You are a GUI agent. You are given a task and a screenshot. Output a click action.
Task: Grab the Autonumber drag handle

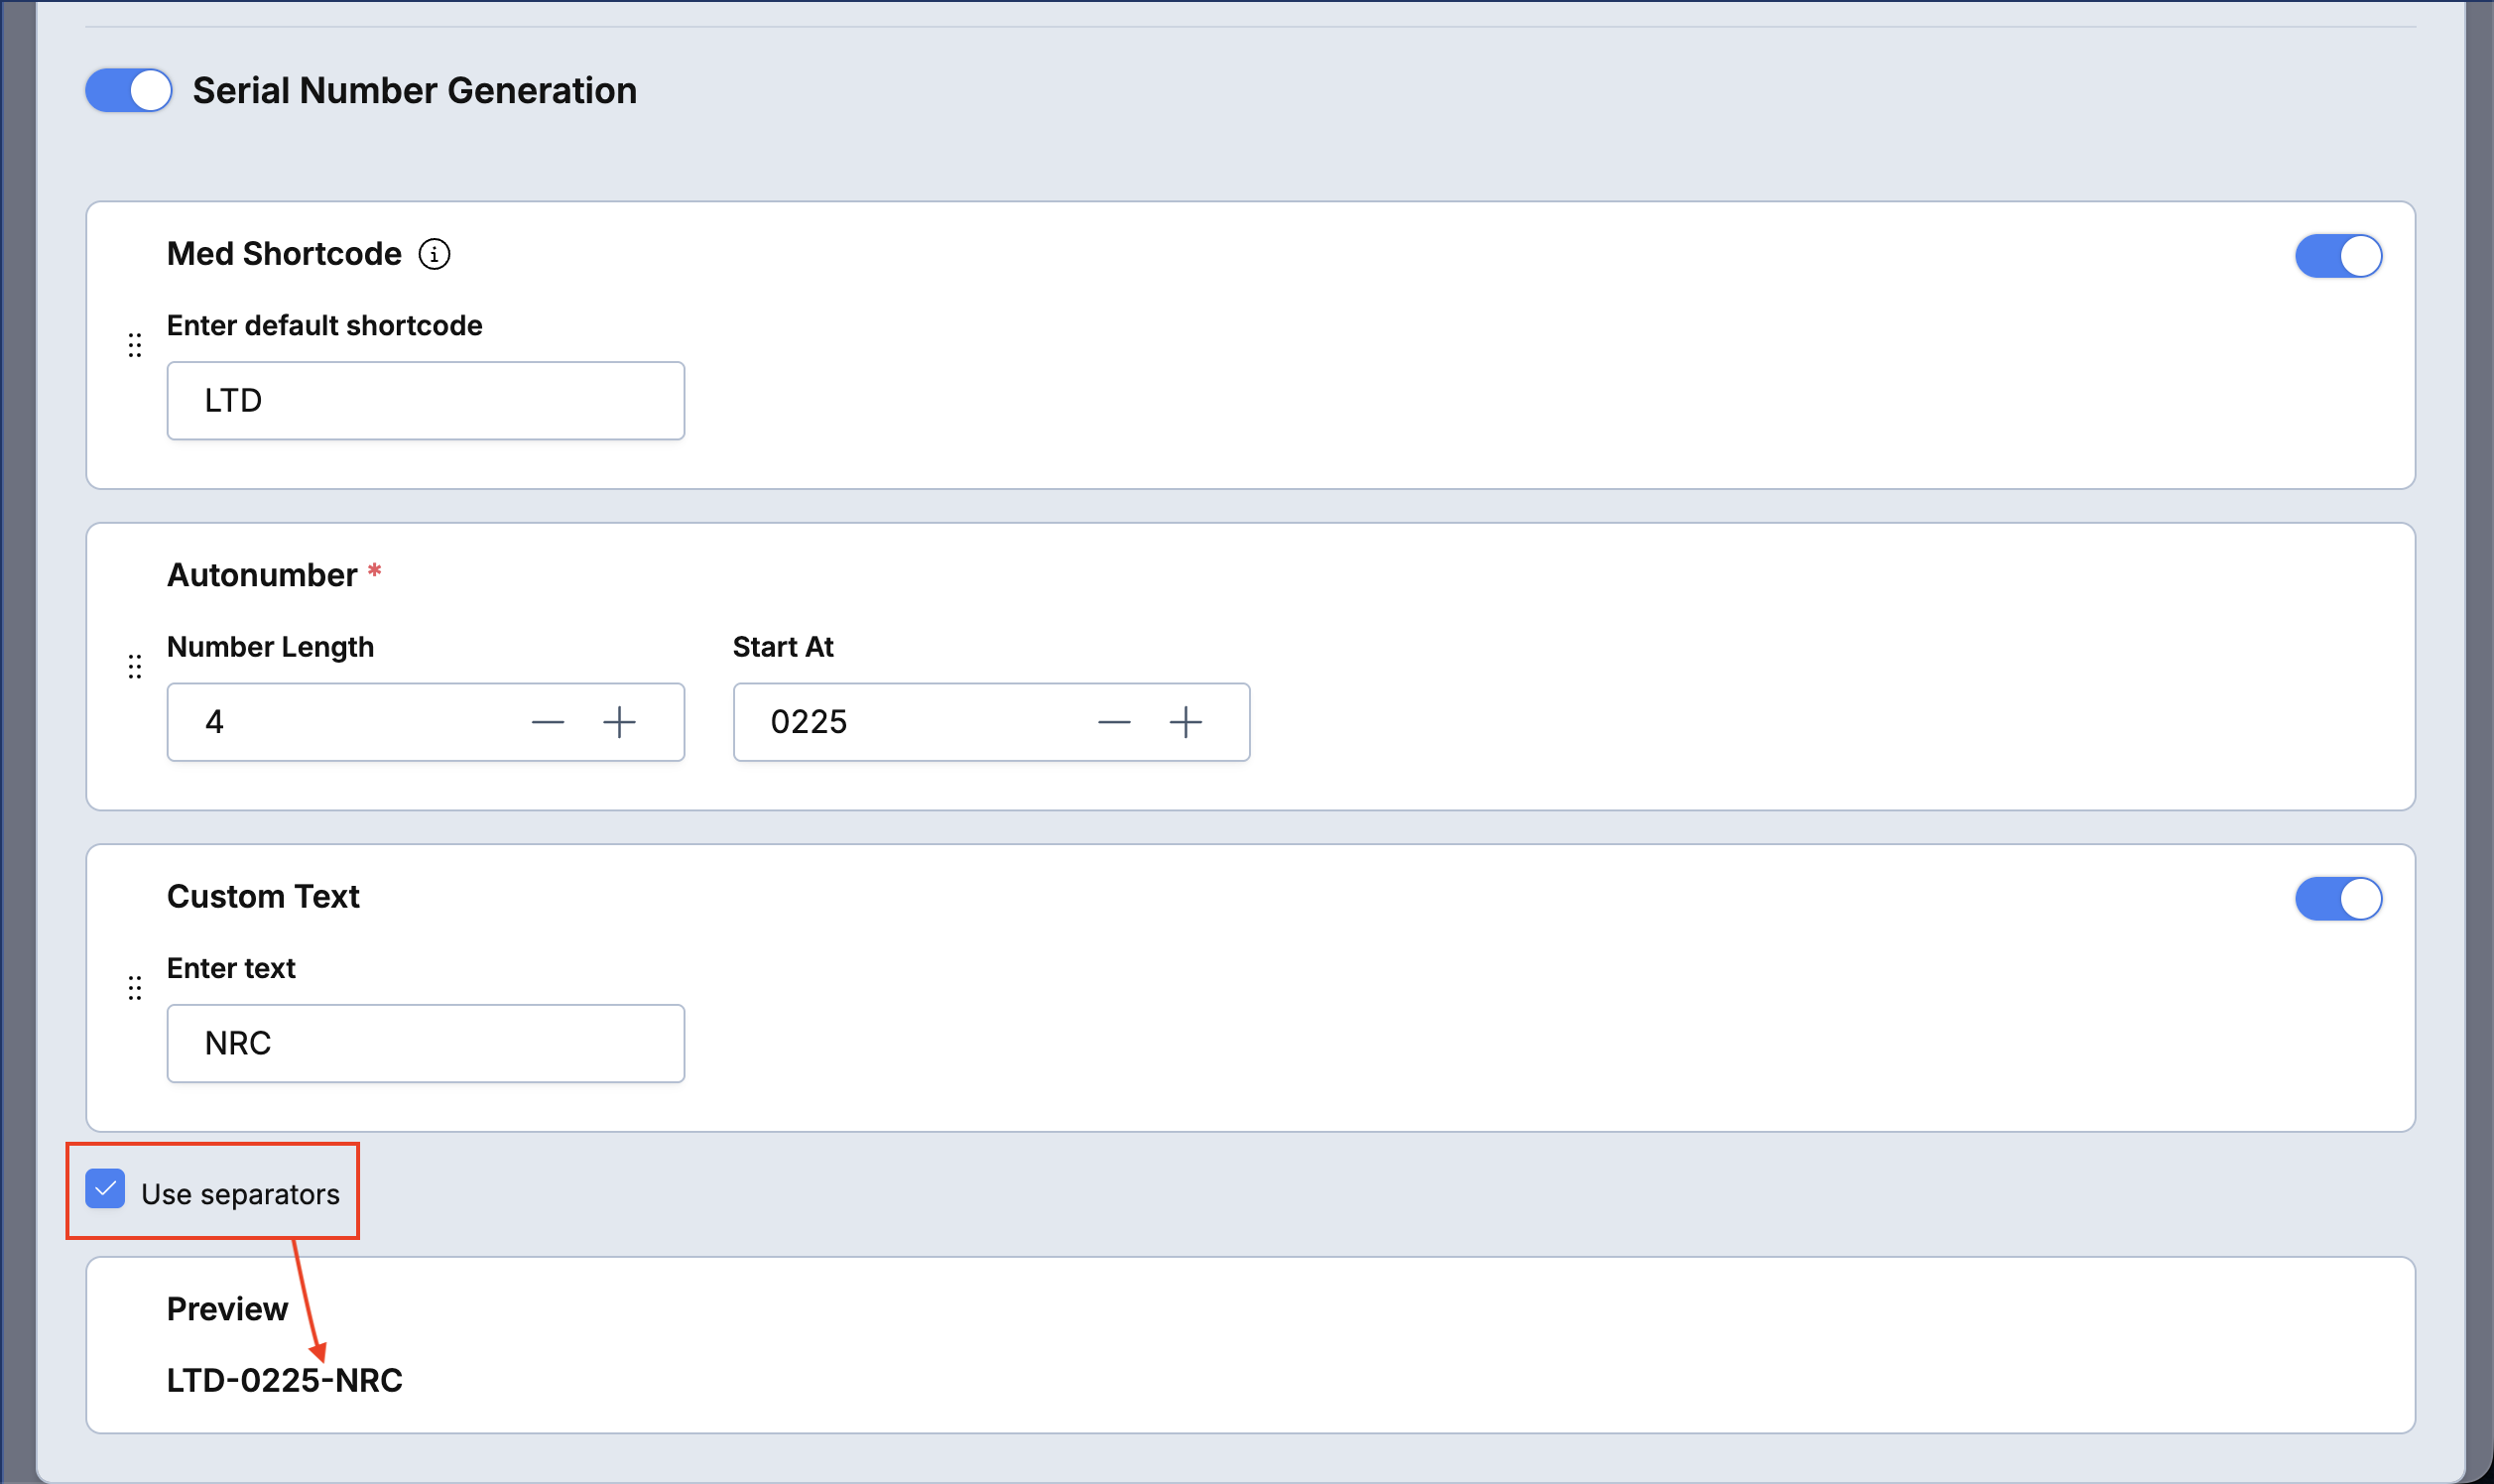pos(135,666)
